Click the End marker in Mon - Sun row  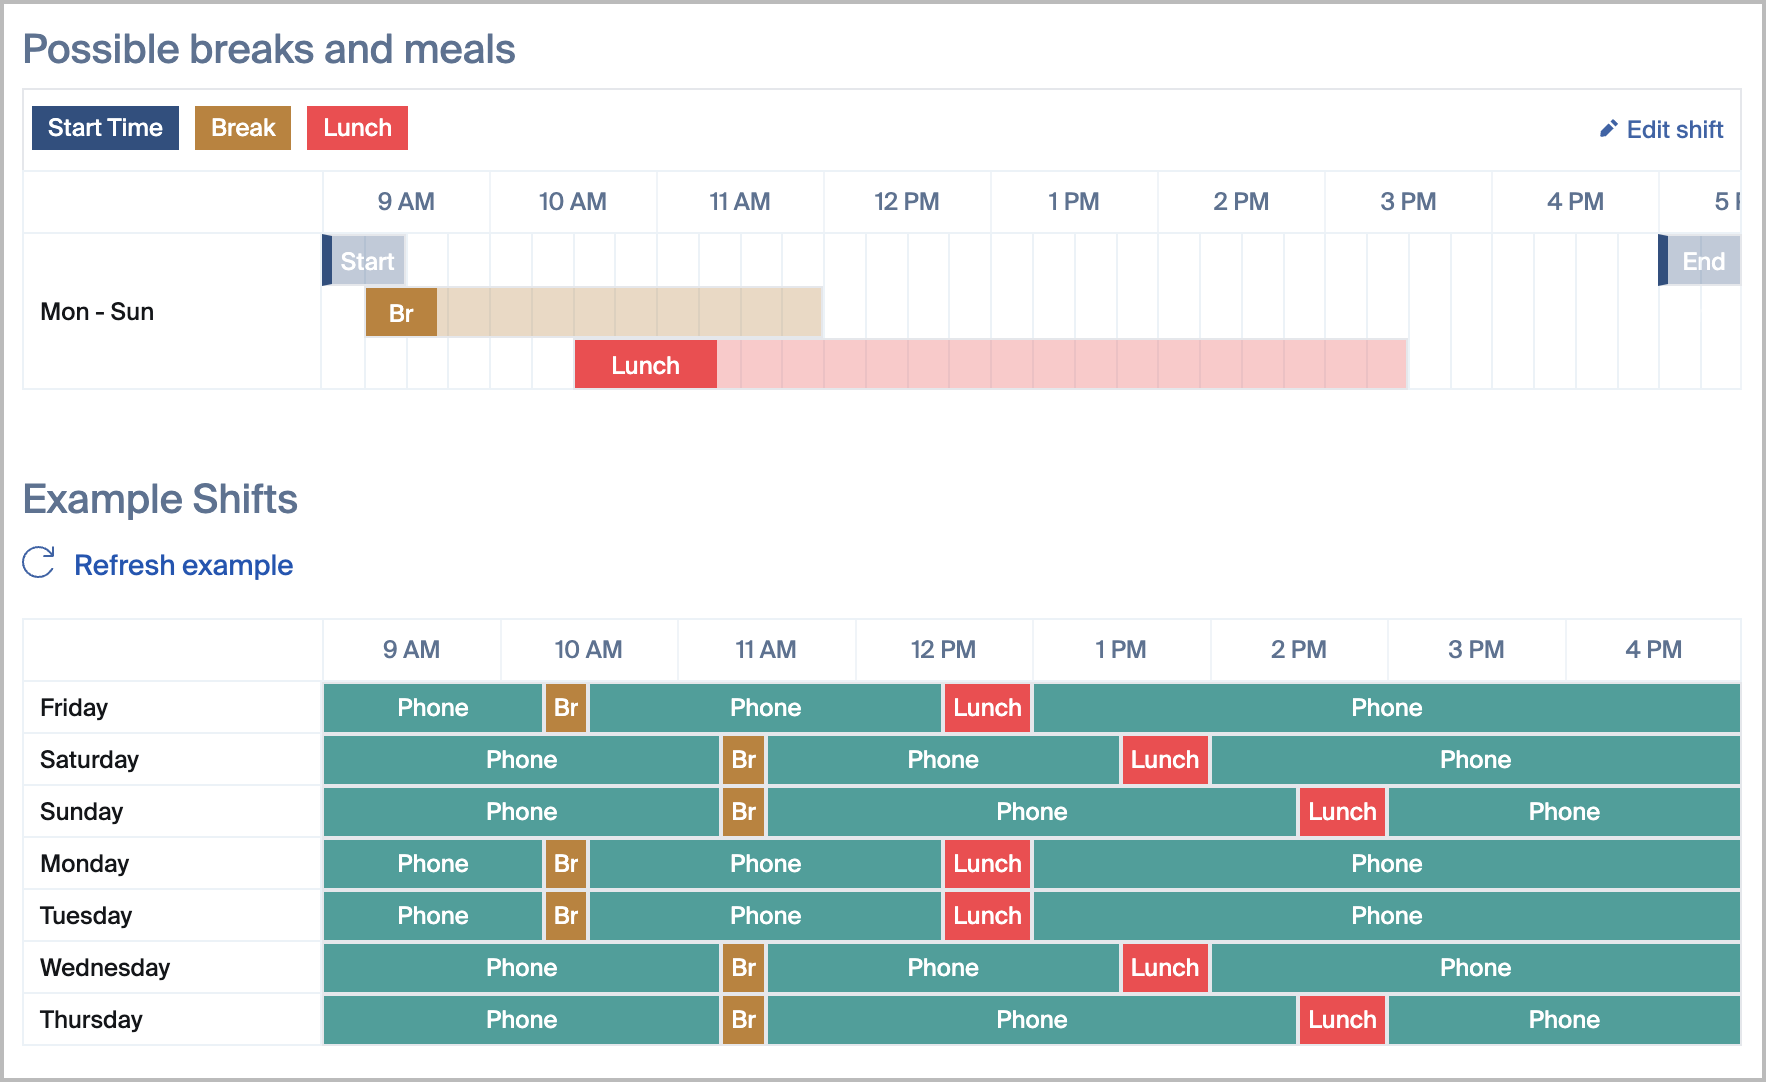1701,261
